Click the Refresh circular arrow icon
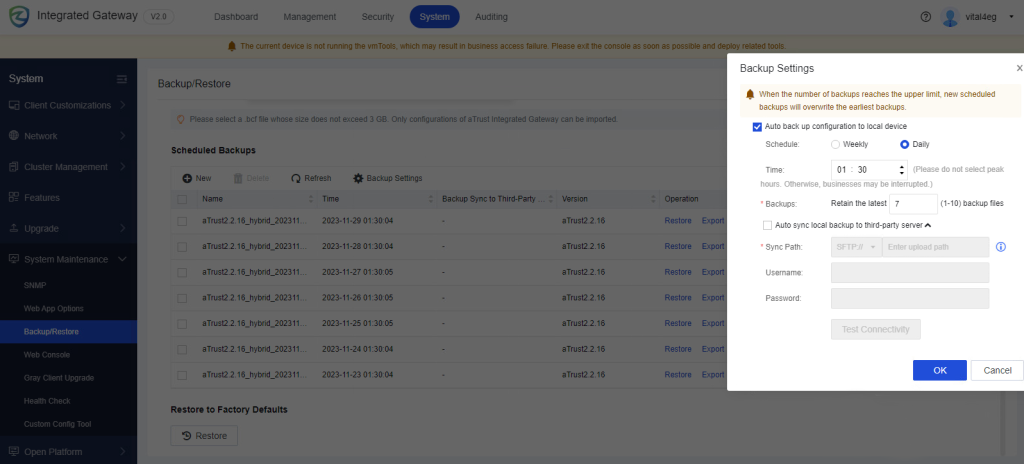 pyautogui.click(x=296, y=178)
